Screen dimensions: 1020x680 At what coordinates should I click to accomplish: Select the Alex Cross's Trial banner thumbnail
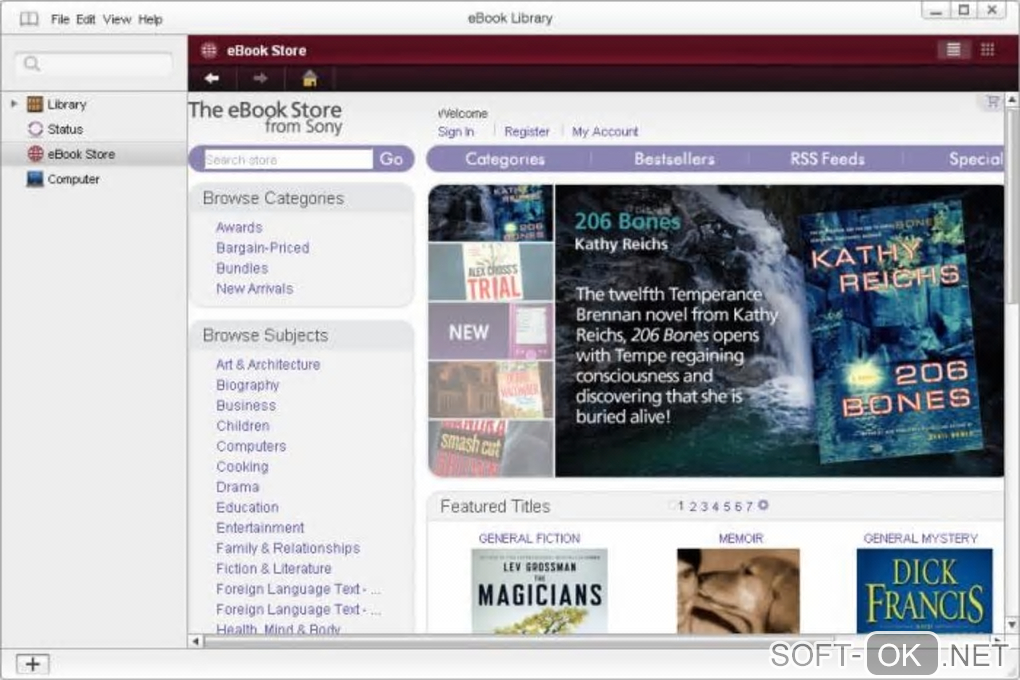click(491, 272)
